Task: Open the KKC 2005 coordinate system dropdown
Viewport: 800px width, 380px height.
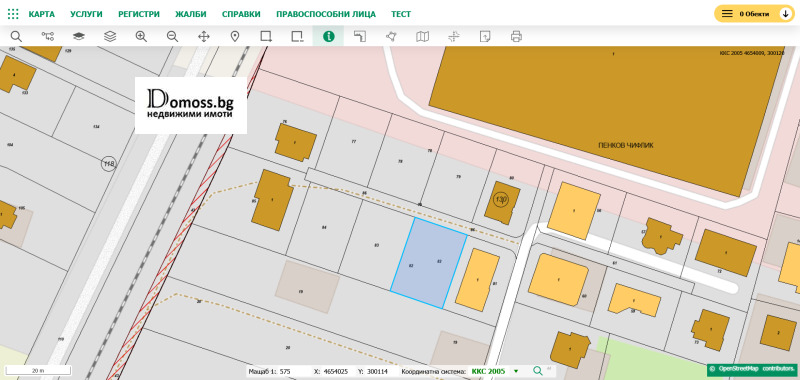Action: pos(494,371)
